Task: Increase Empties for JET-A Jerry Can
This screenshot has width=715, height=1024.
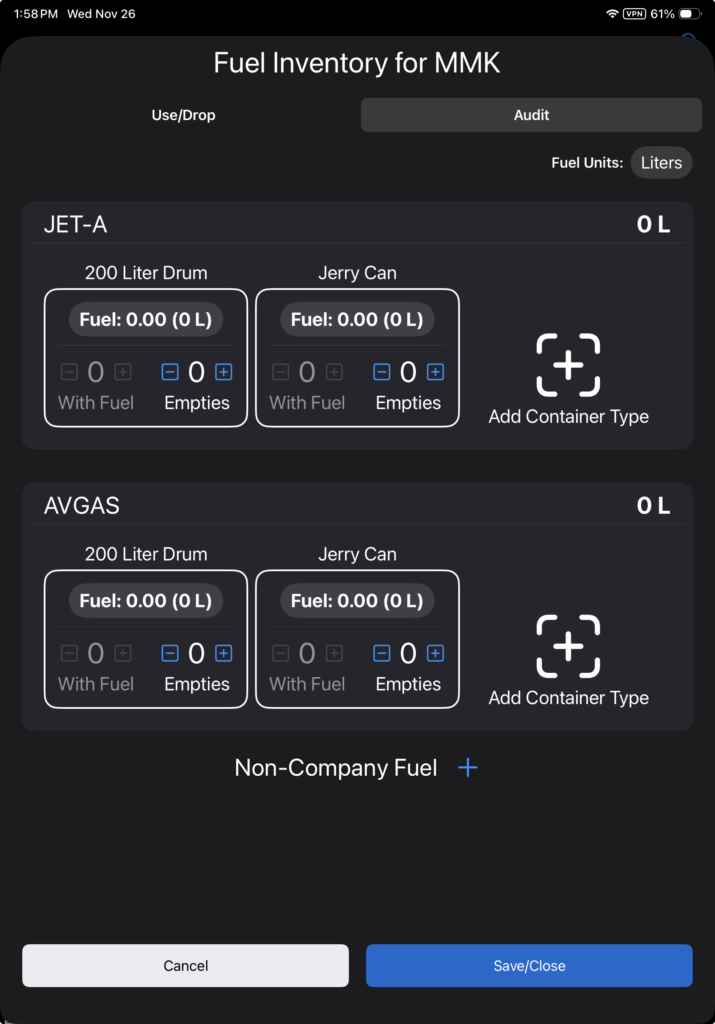Action: pos(435,372)
